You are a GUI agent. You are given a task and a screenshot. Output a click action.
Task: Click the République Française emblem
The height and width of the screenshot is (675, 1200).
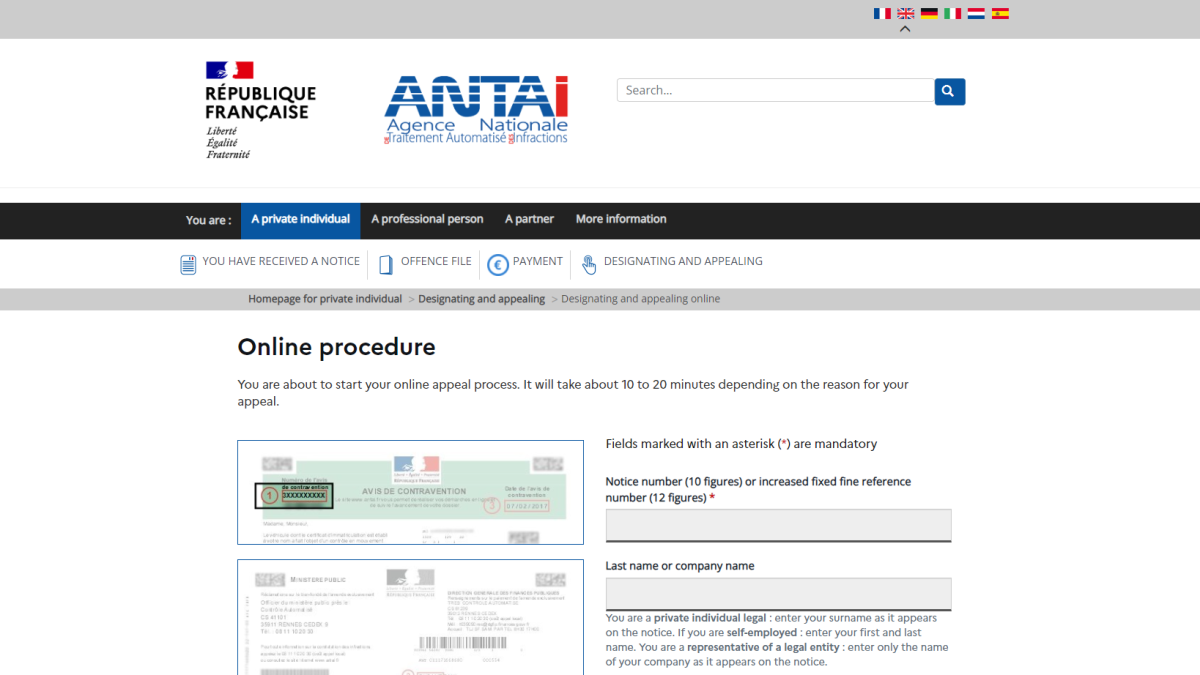259,110
